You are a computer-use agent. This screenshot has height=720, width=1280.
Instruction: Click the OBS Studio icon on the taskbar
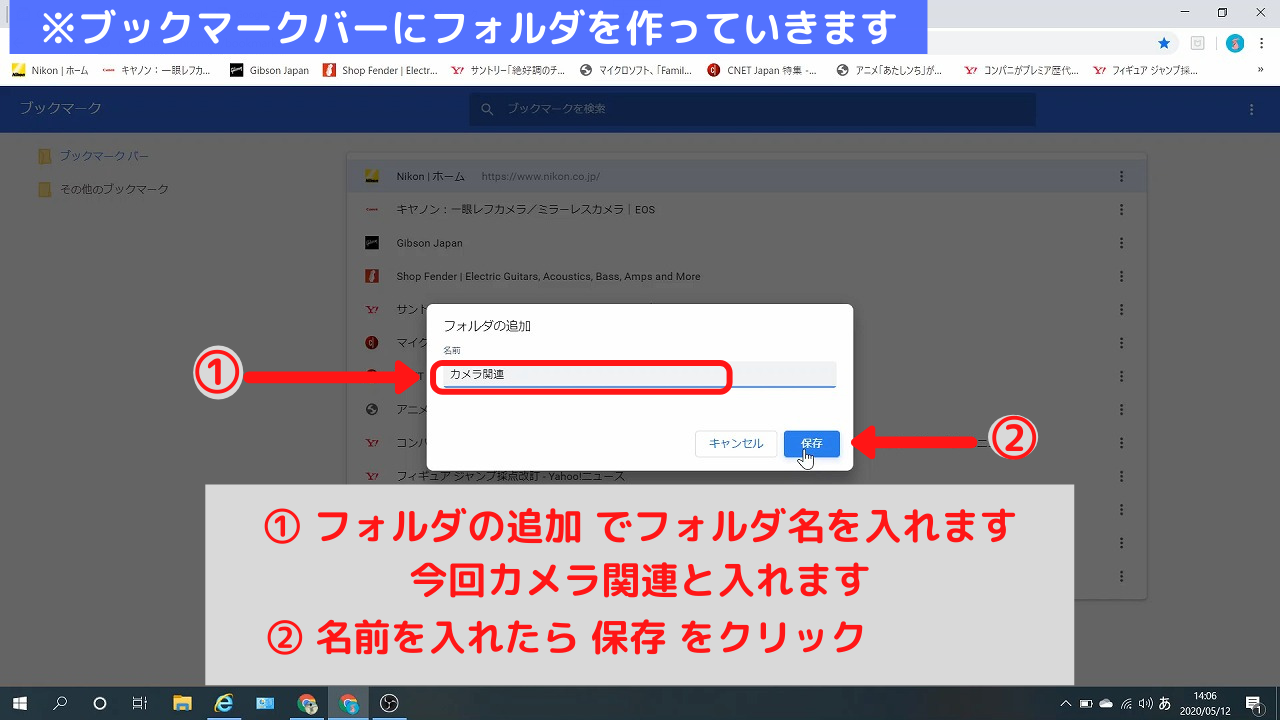click(390, 703)
